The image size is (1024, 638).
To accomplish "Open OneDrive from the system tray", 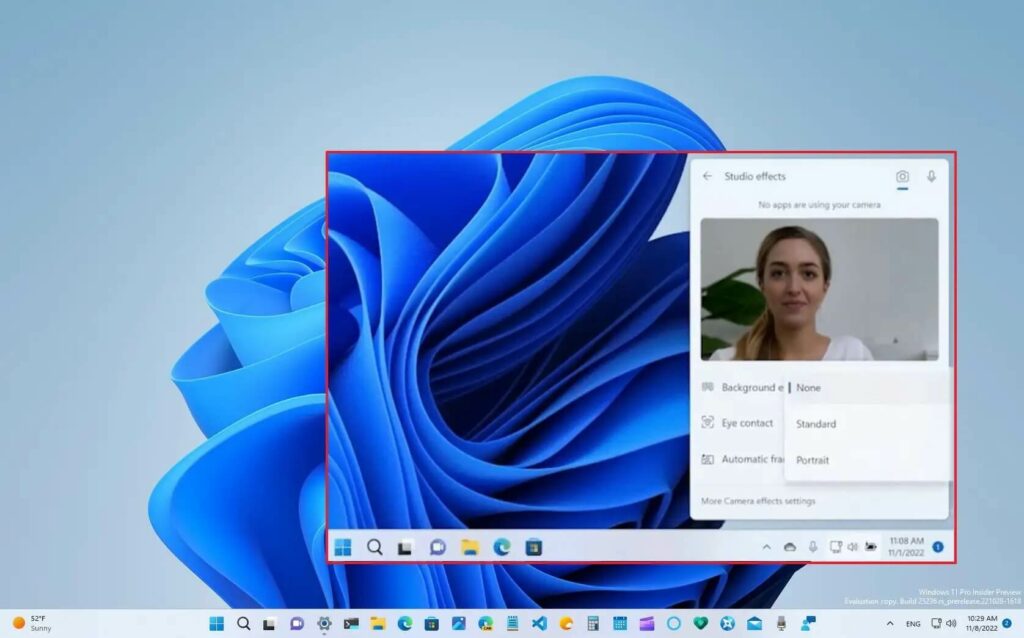I will (789, 547).
